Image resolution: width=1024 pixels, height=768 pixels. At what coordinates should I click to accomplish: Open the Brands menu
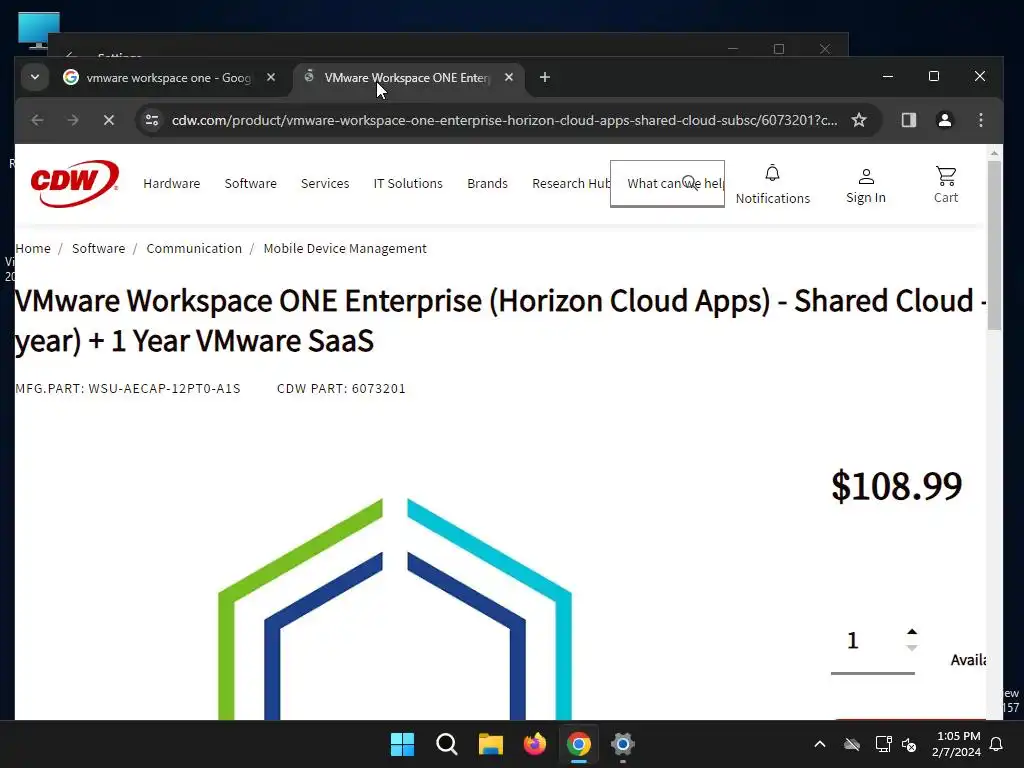pyautogui.click(x=487, y=184)
